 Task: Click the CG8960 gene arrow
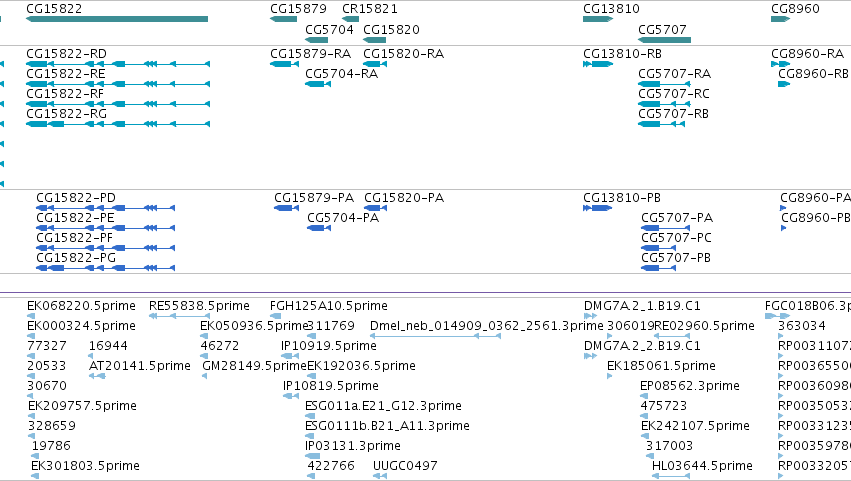point(780,19)
